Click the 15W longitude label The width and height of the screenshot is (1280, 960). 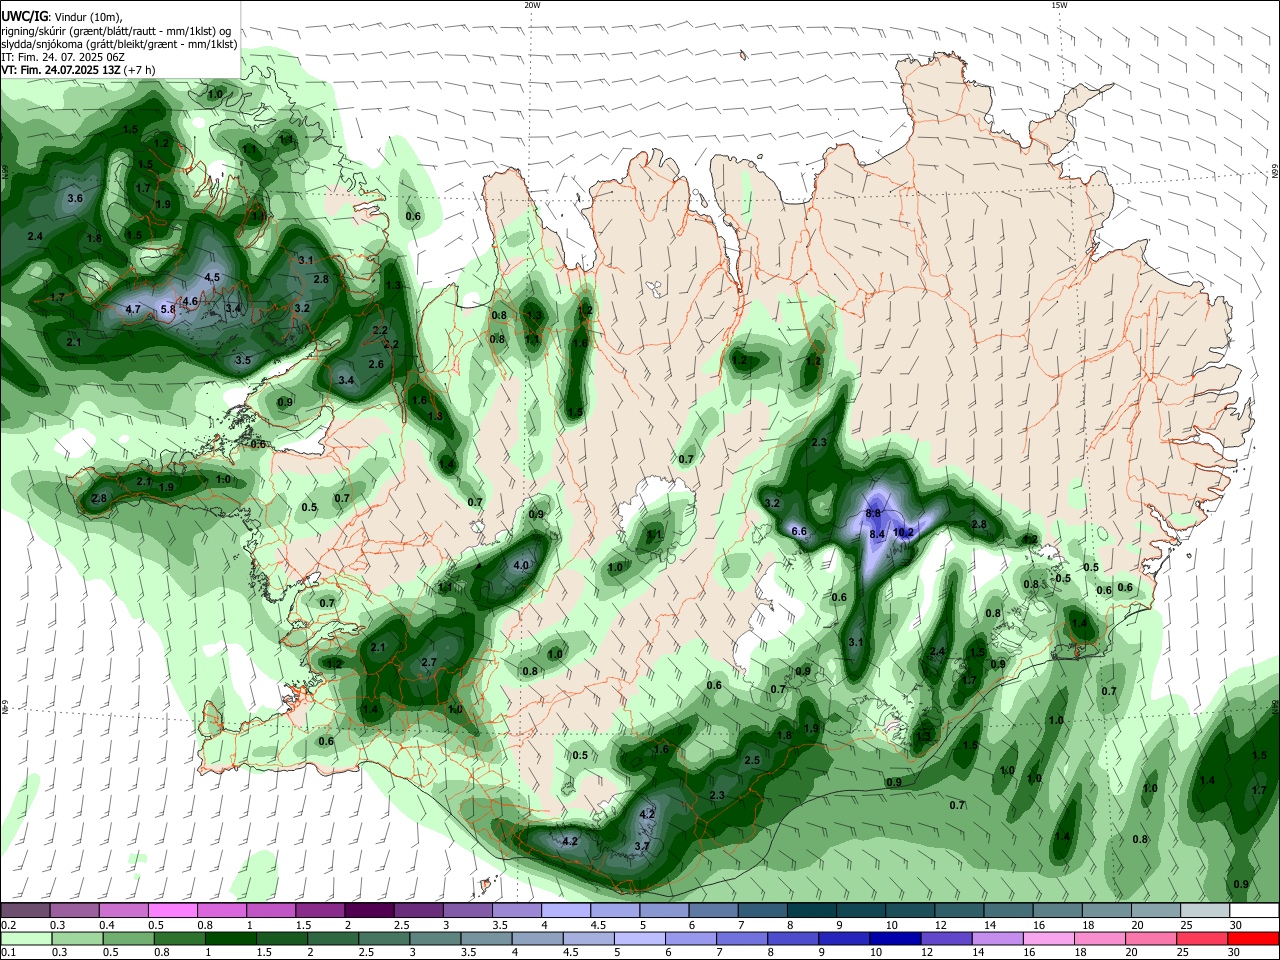[1059, 5]
